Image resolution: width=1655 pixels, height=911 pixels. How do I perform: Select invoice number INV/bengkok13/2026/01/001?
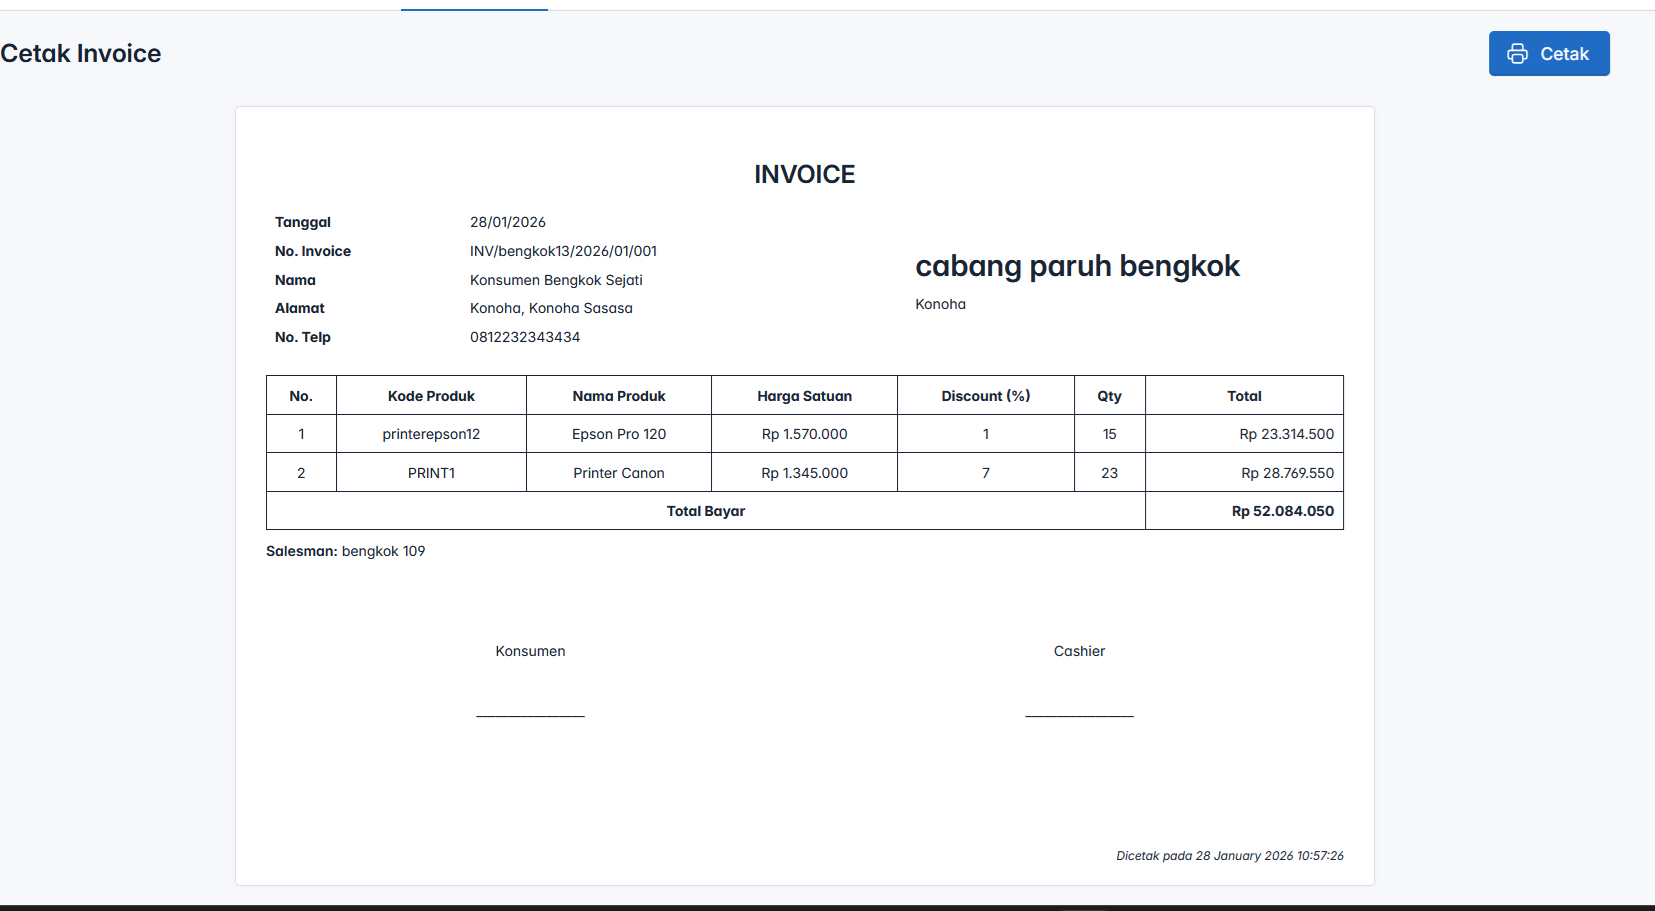click(x=564, y=251)
